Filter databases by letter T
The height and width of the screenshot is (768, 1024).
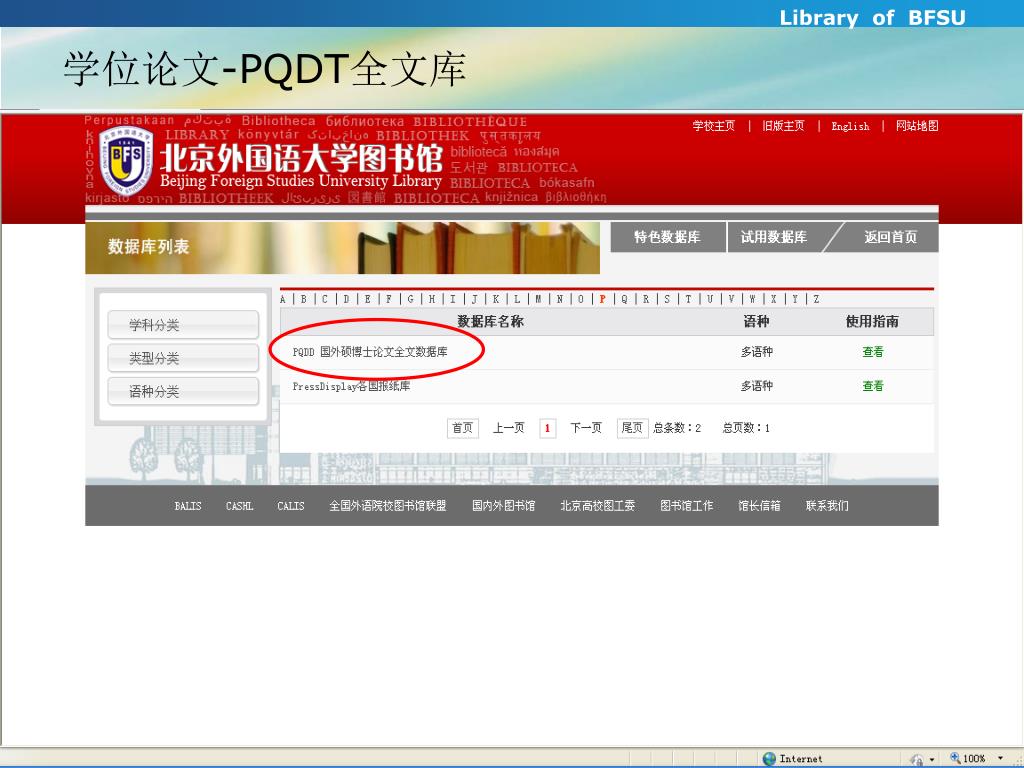click(688, 299)
